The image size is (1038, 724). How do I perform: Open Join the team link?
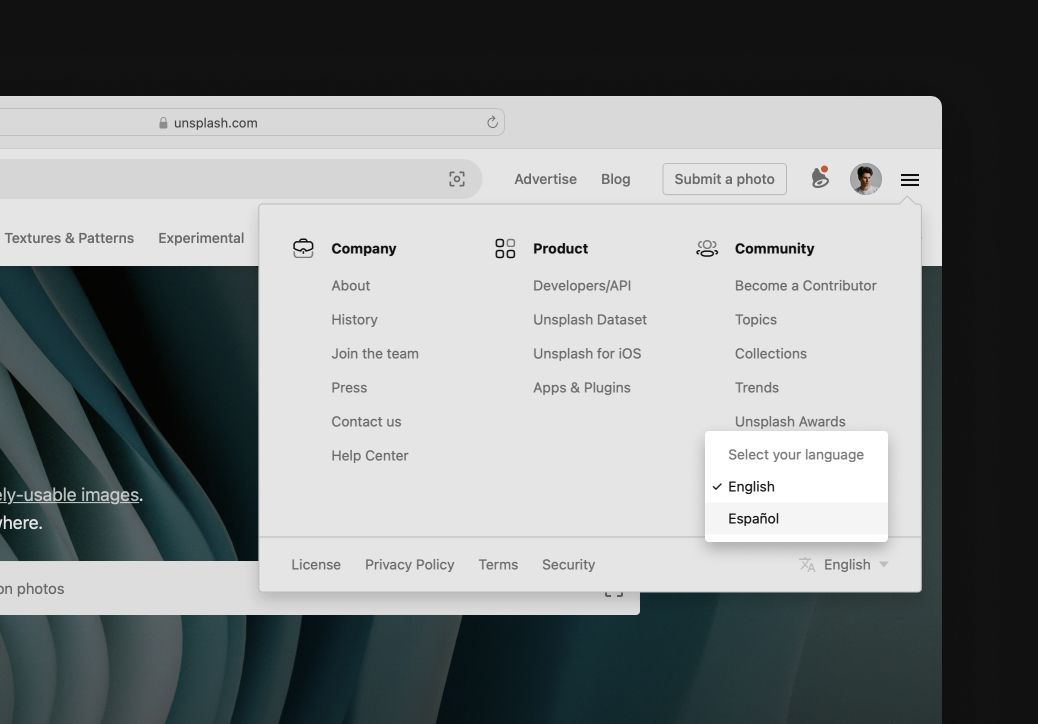click(375, 353)
